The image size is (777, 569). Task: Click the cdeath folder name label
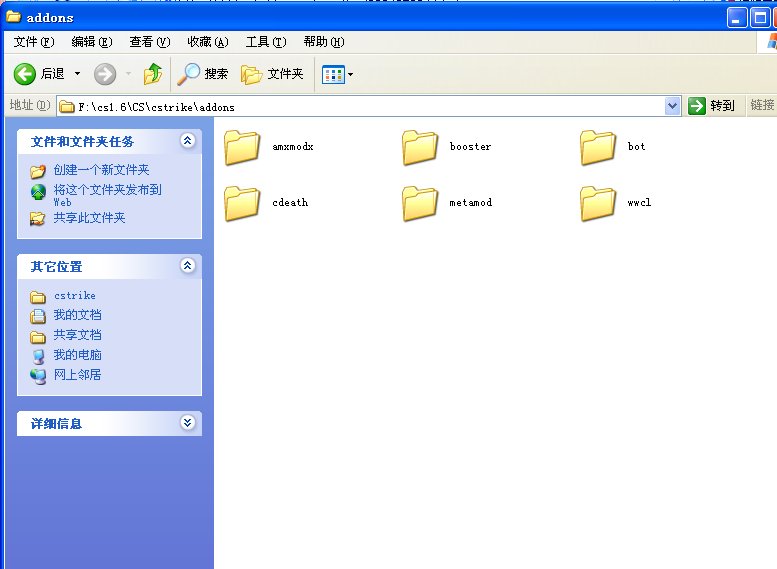(290, 203)
